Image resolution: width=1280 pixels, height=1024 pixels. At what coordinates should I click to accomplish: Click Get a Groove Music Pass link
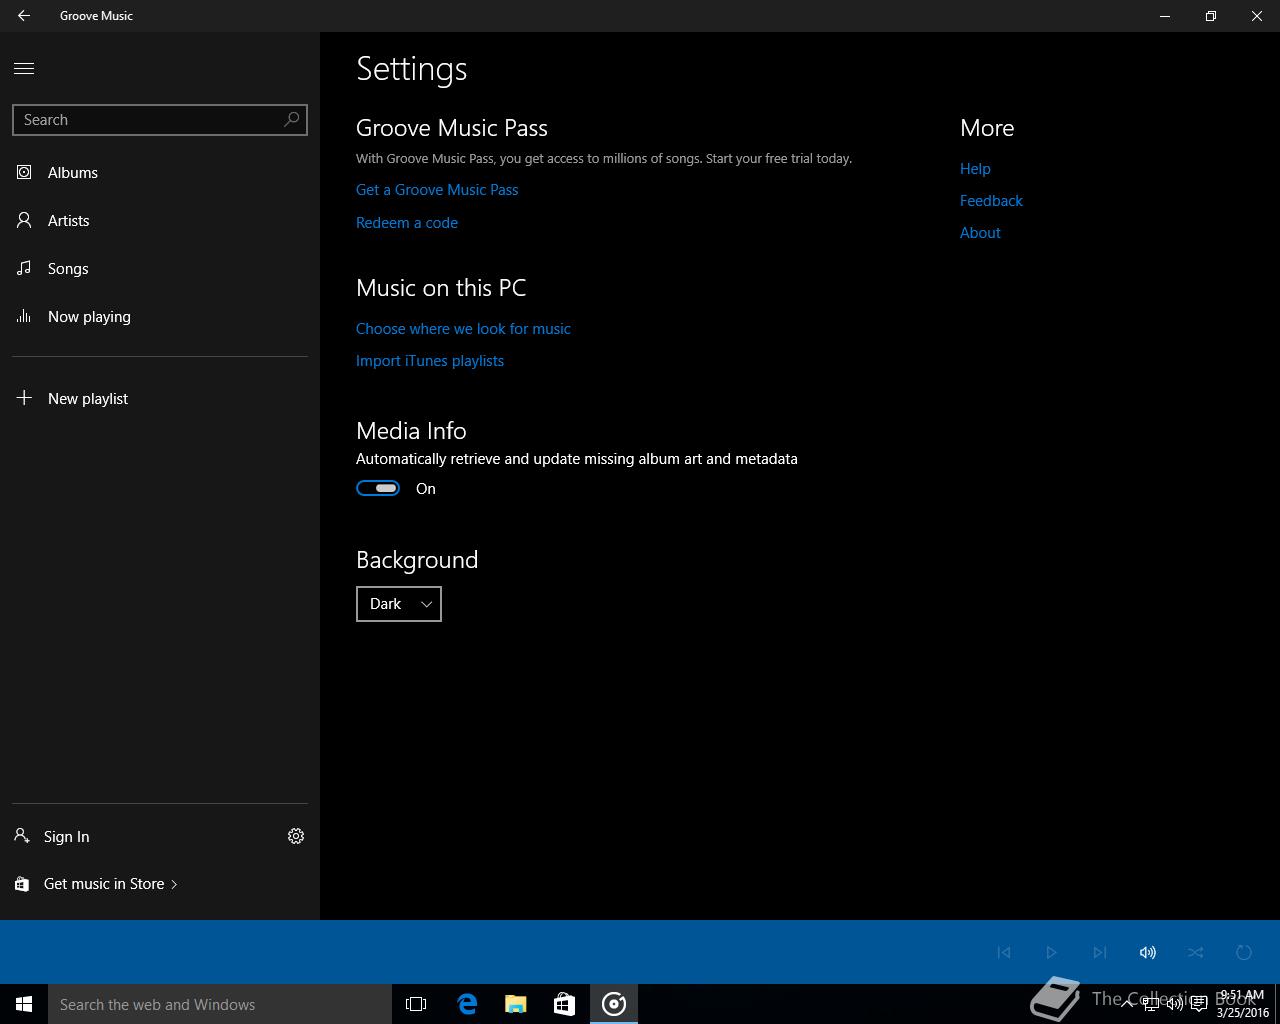(437, 190)
